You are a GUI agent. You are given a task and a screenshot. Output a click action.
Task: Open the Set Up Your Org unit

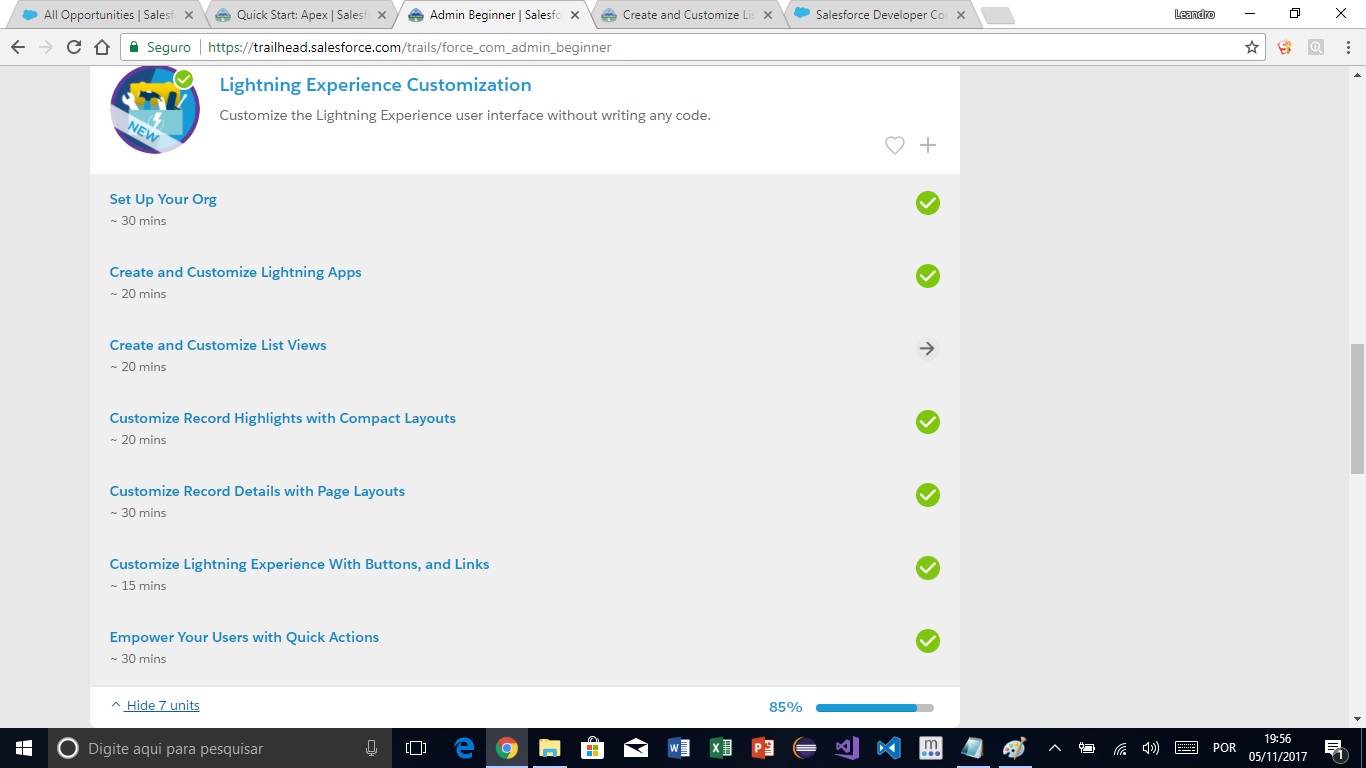(163, 199)
